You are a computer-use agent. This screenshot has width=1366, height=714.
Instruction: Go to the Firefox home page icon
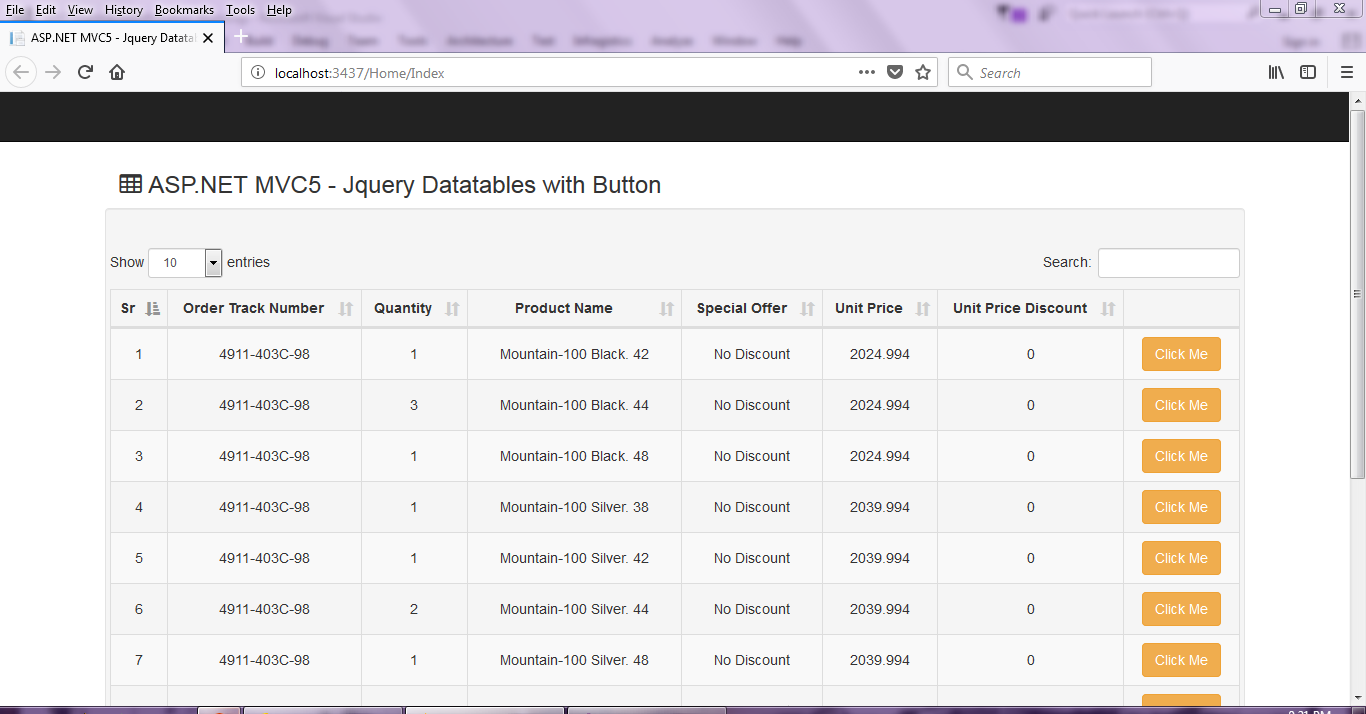(x=117, y=72)
